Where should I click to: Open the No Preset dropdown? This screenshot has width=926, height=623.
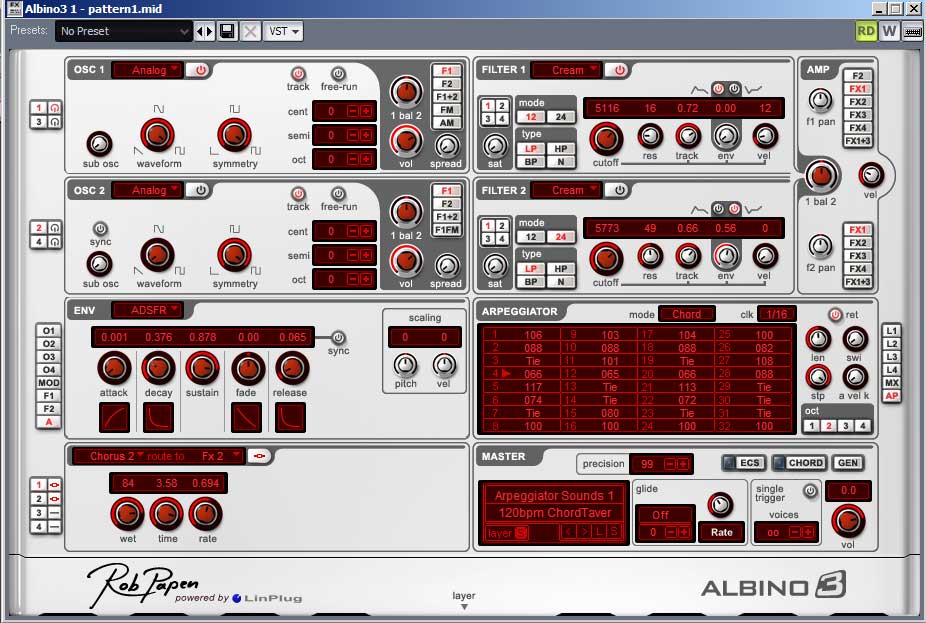click(x=124, y=31)
